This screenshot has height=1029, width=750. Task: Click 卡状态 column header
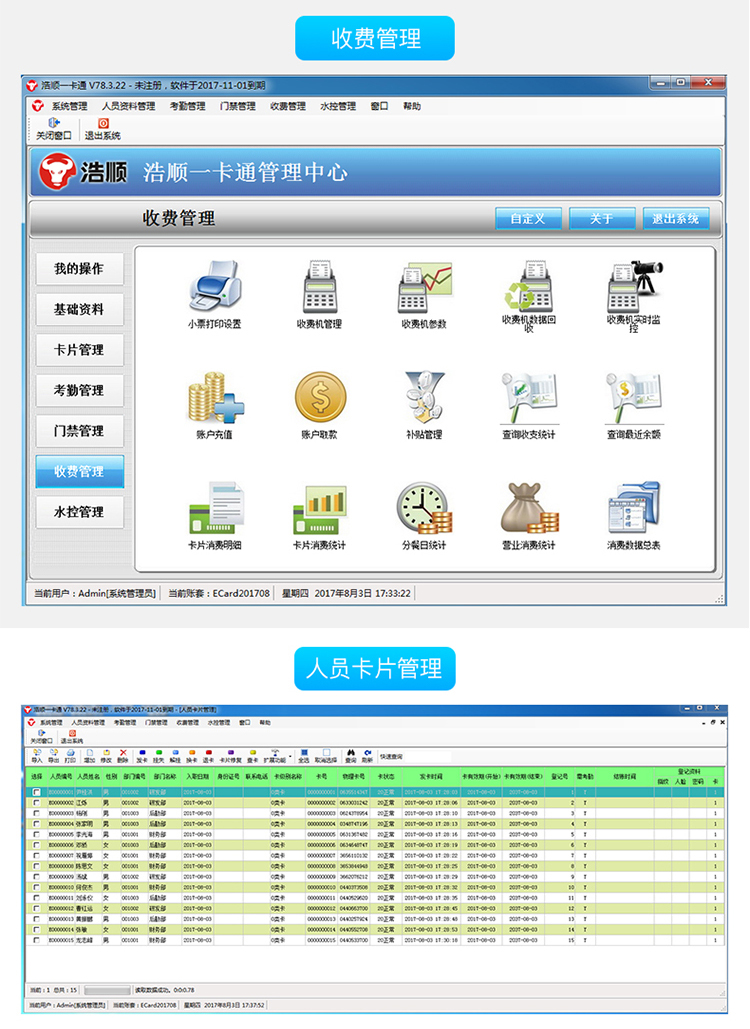pyautogui.click(x=386, y=776)
